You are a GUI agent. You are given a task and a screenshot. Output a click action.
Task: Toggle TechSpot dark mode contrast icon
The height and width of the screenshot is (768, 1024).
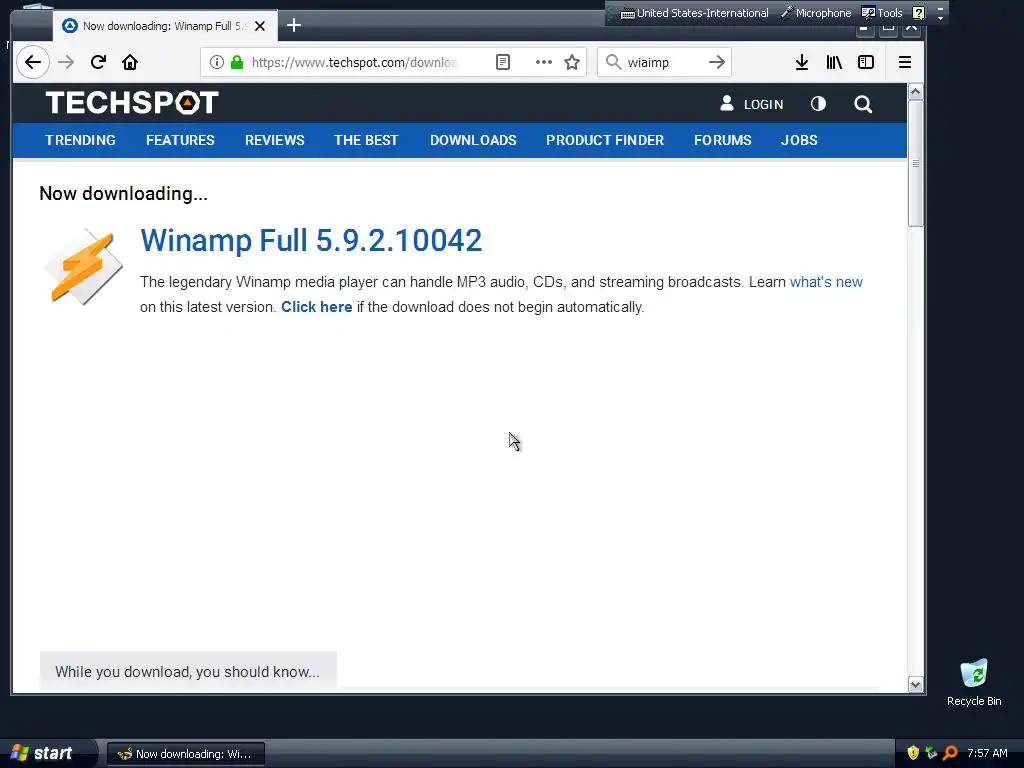point(818,104)
